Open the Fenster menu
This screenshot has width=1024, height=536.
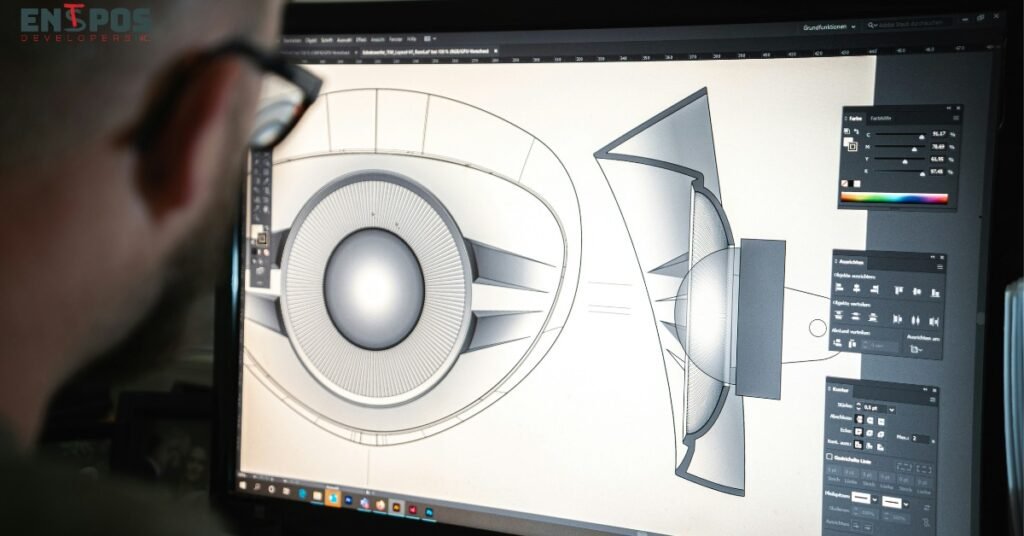395,38
